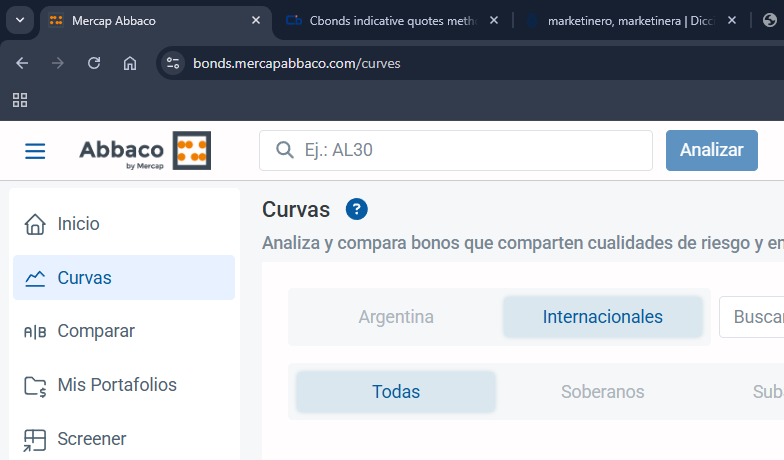The image size is (784, 460).
Task: Open Screener in the sidebar
Action: [x=124, y=439]
